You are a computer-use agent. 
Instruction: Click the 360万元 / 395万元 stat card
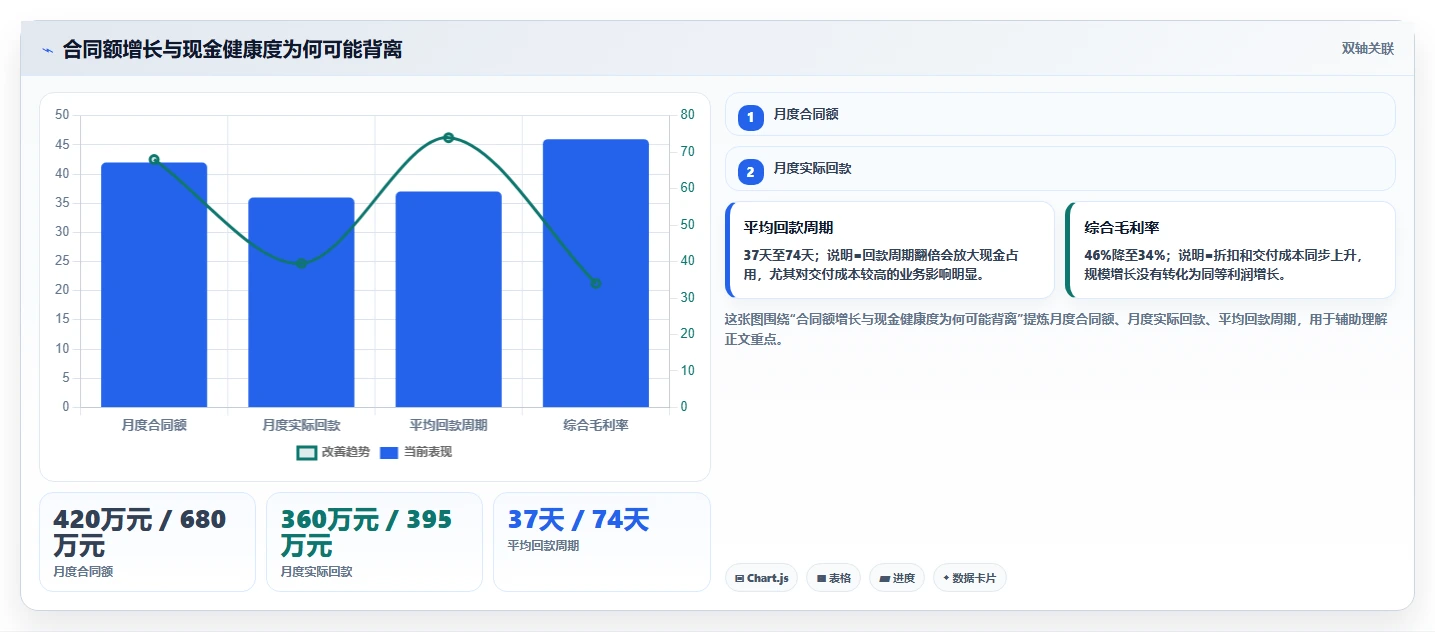tap(374, 542)
